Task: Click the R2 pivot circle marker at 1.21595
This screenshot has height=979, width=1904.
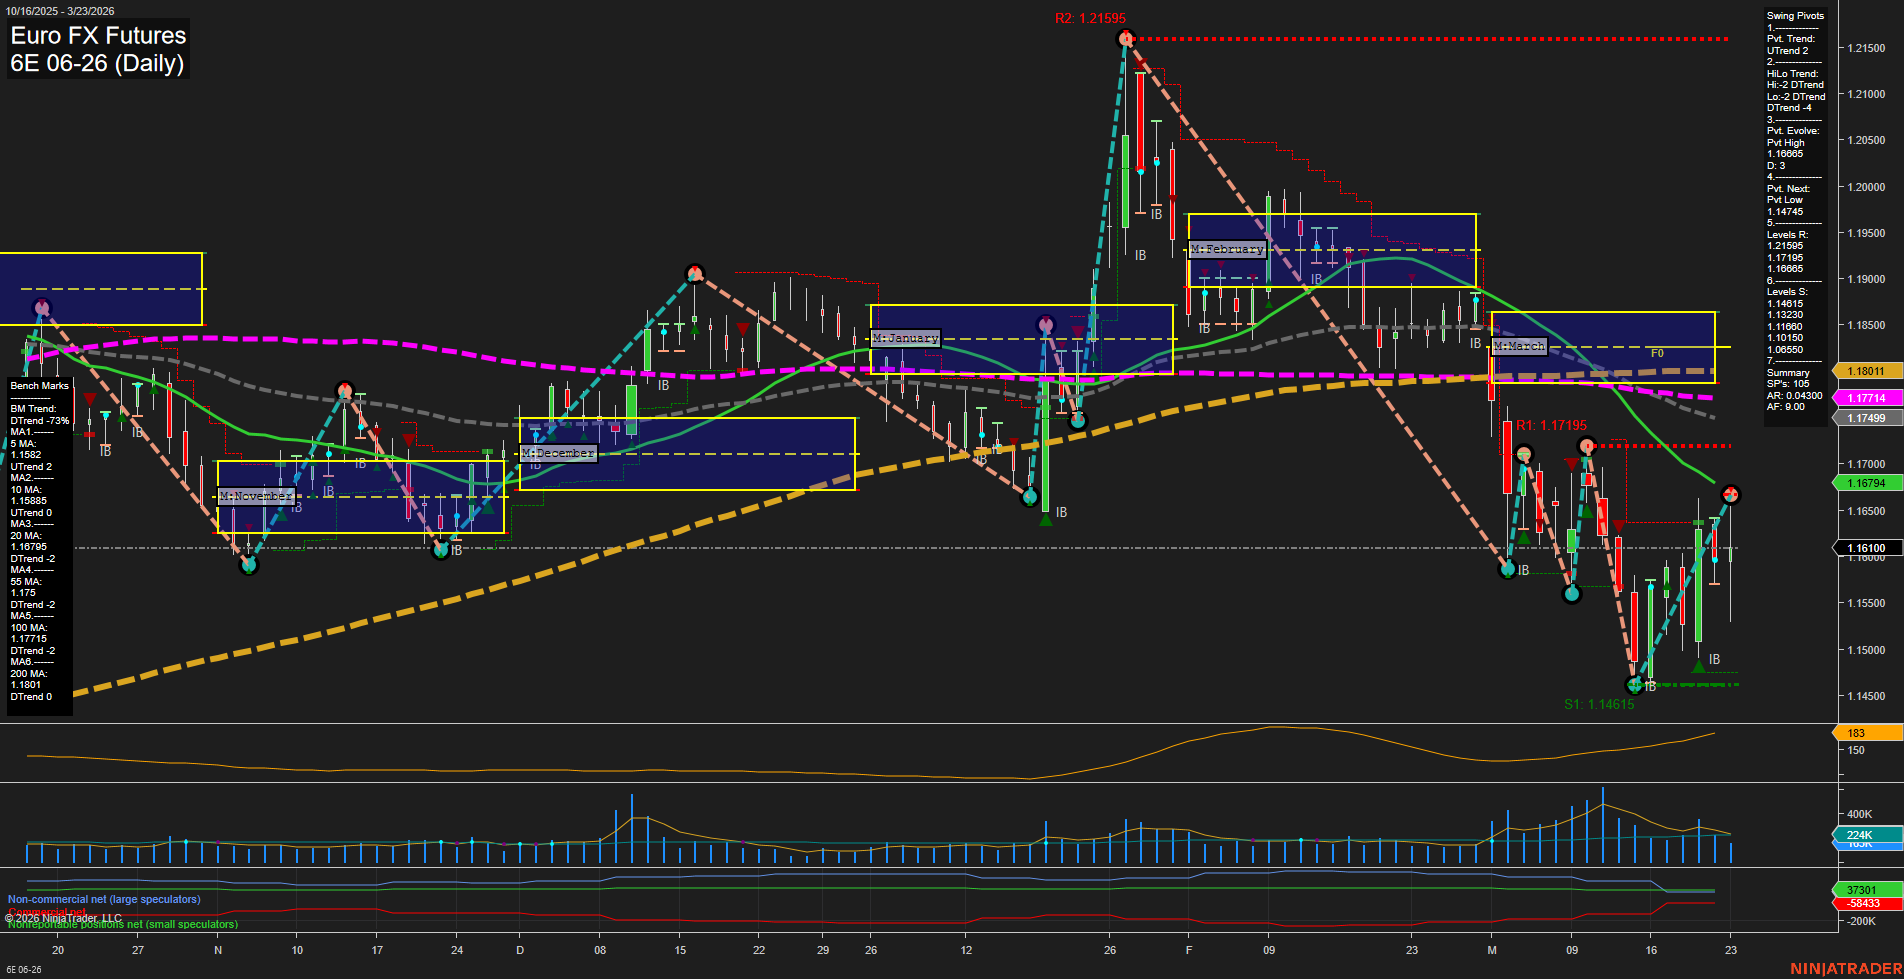Action: tap(1124, 38)
